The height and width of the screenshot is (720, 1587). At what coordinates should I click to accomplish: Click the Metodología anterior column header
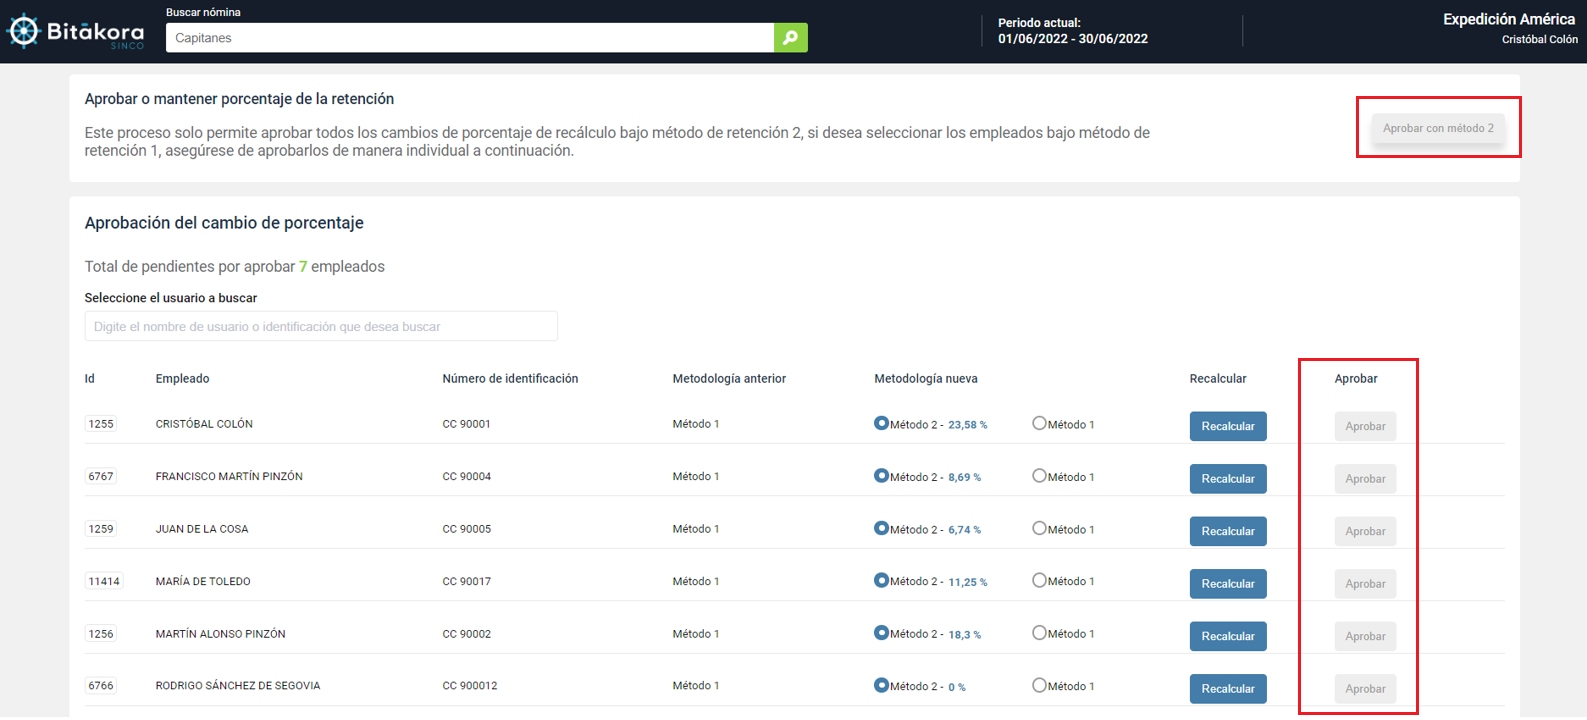(x=729, y=379)
